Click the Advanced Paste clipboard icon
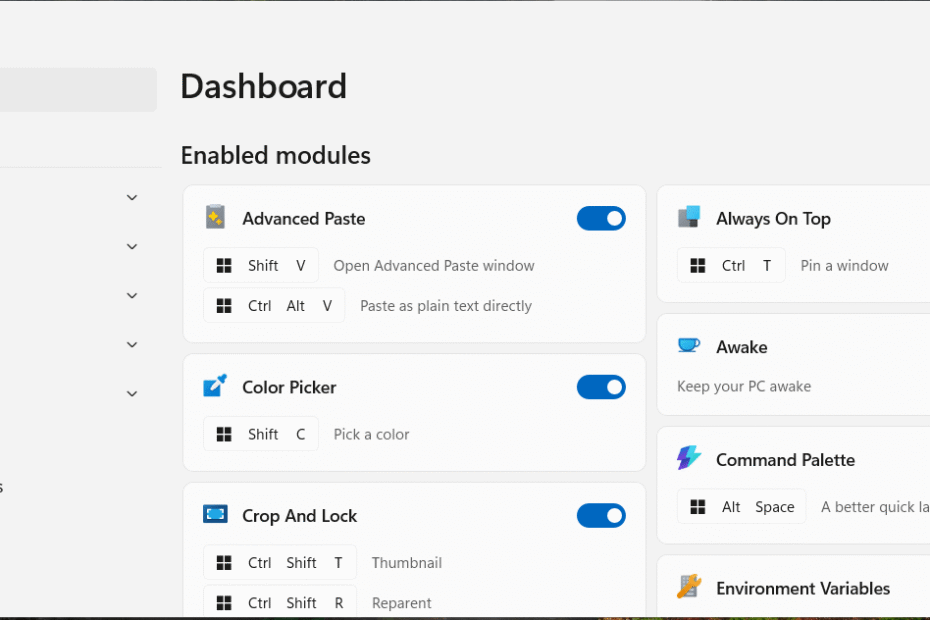The image size is (930, 620). click(215, 217)
